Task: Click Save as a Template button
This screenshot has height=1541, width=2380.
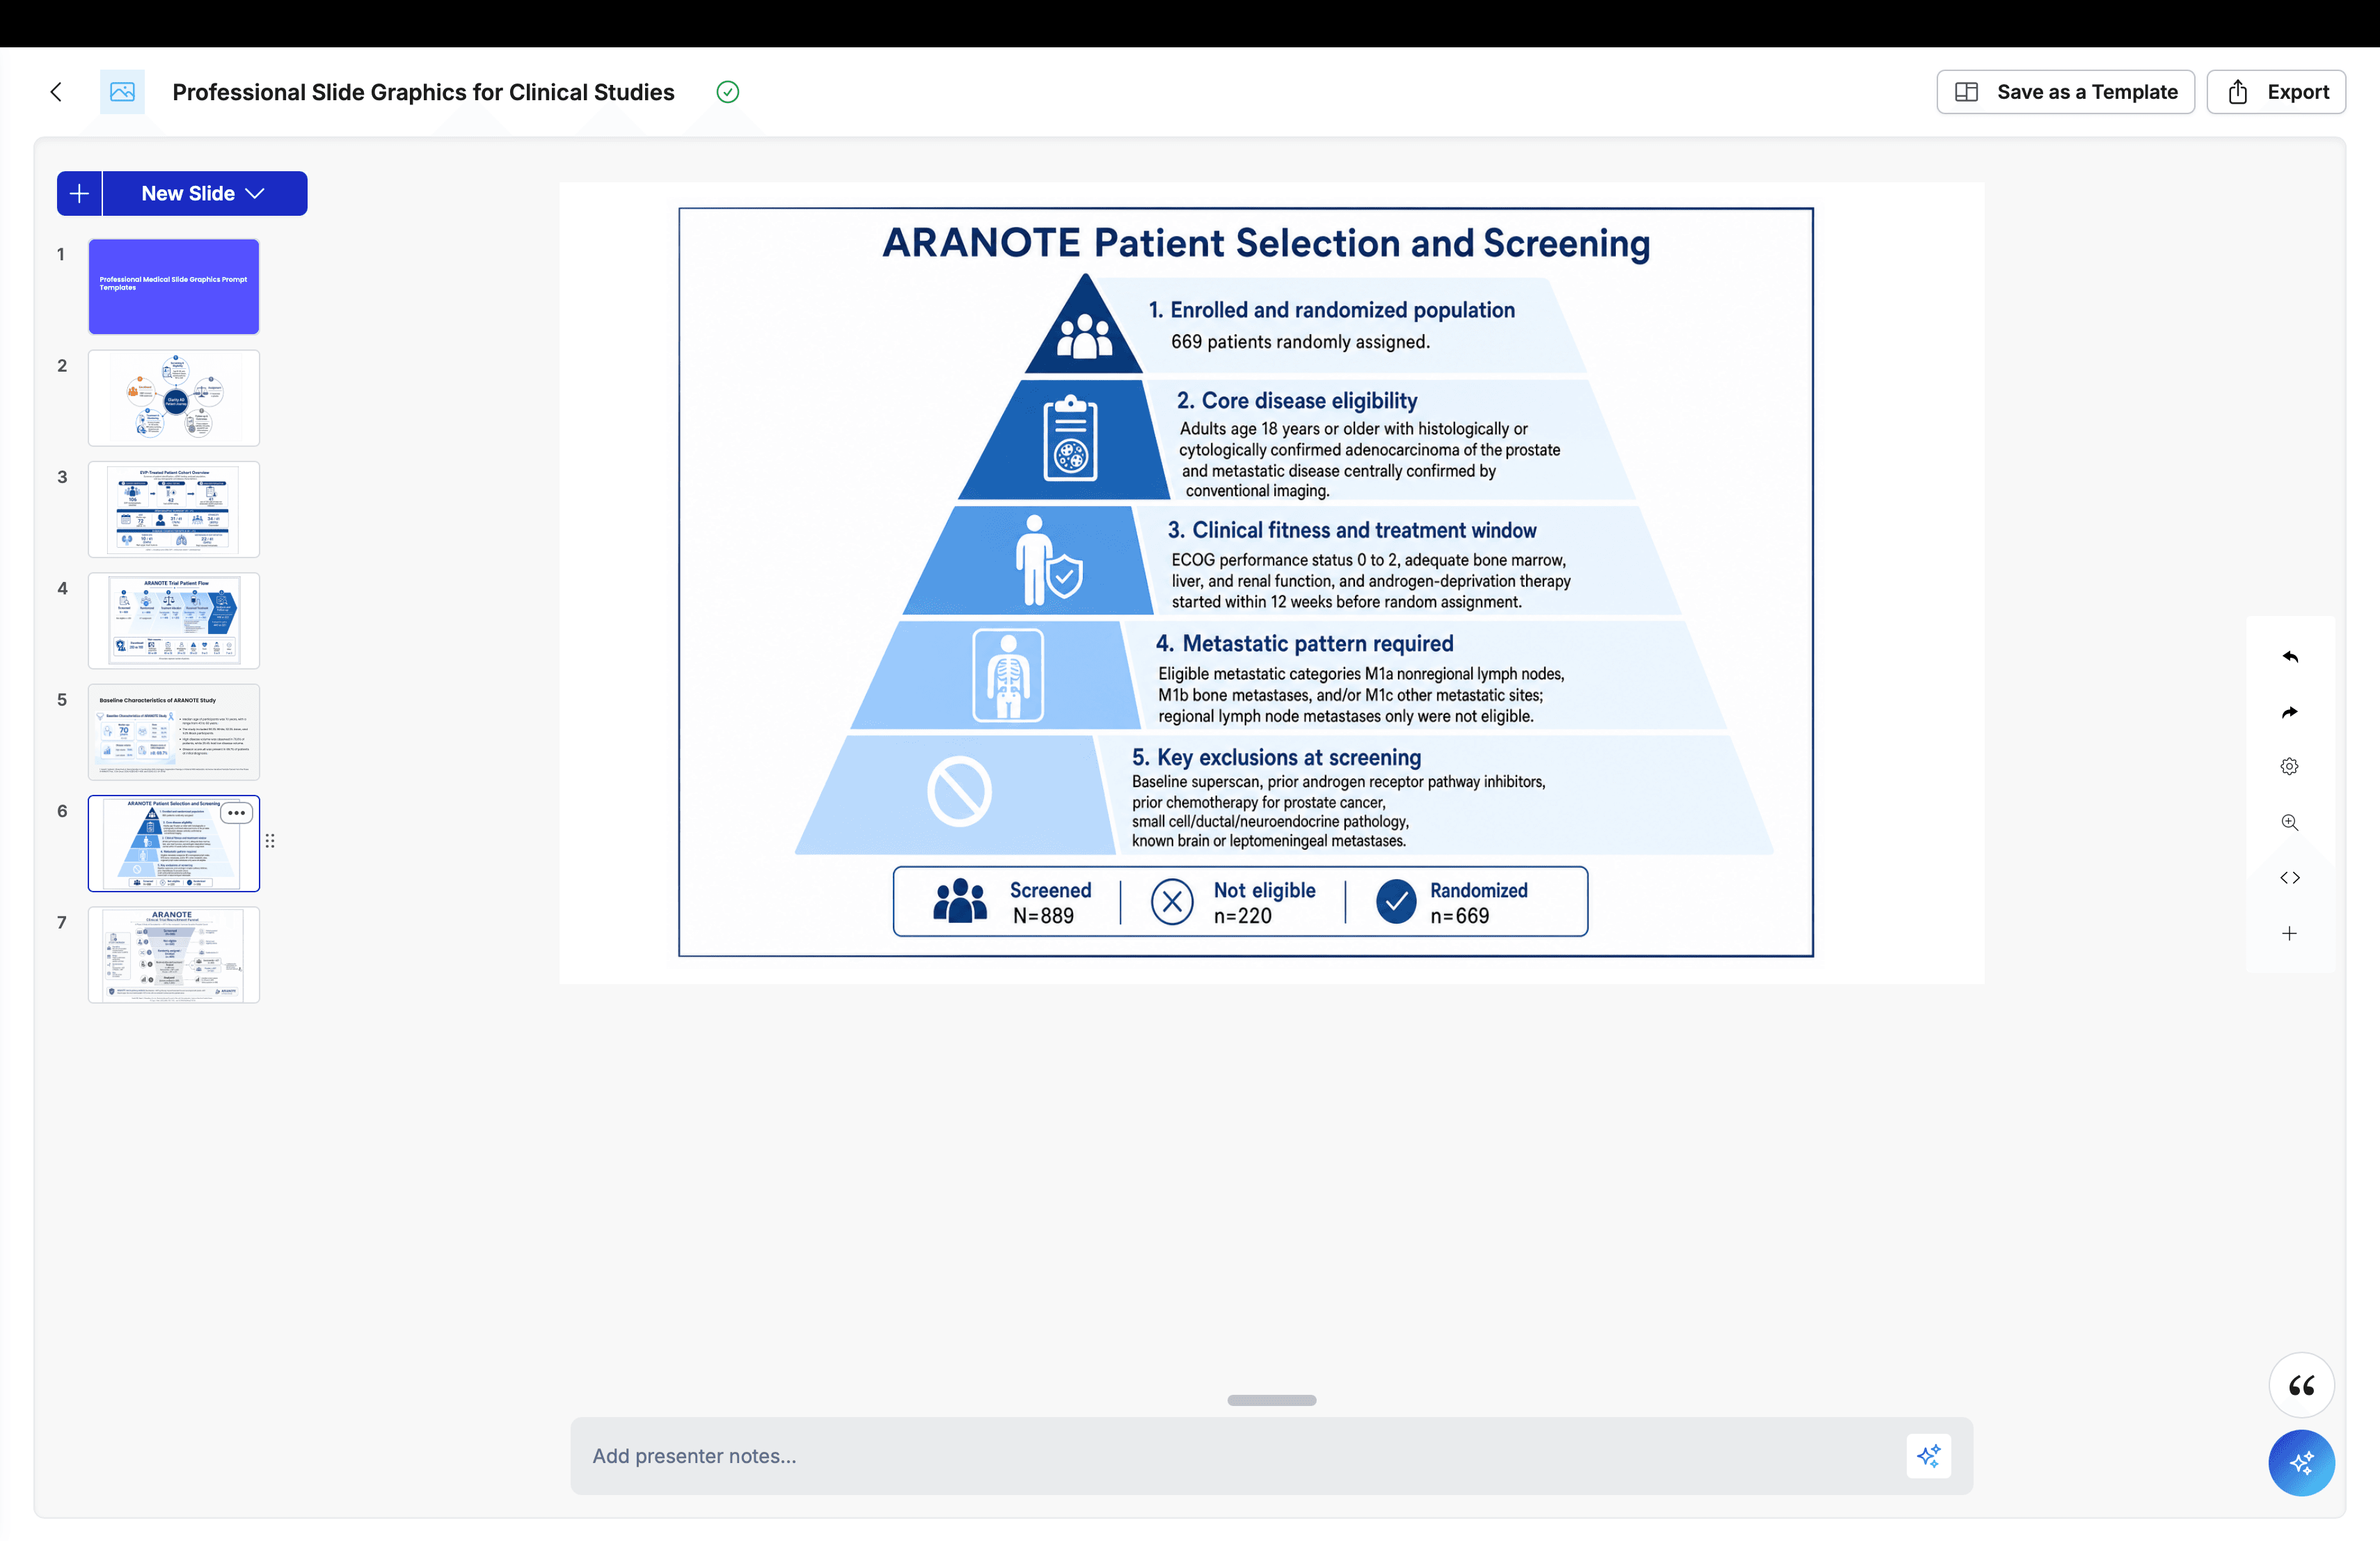Action: click(x=2066, y=92)
